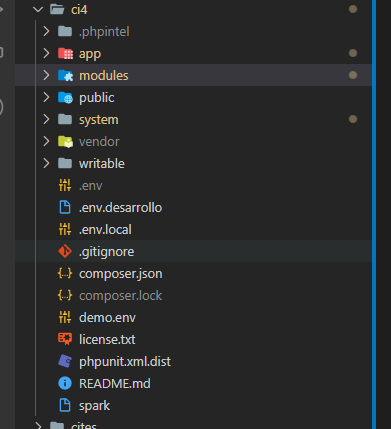
Task: Click the modules modified status dot
Action: tap(353, 75)
